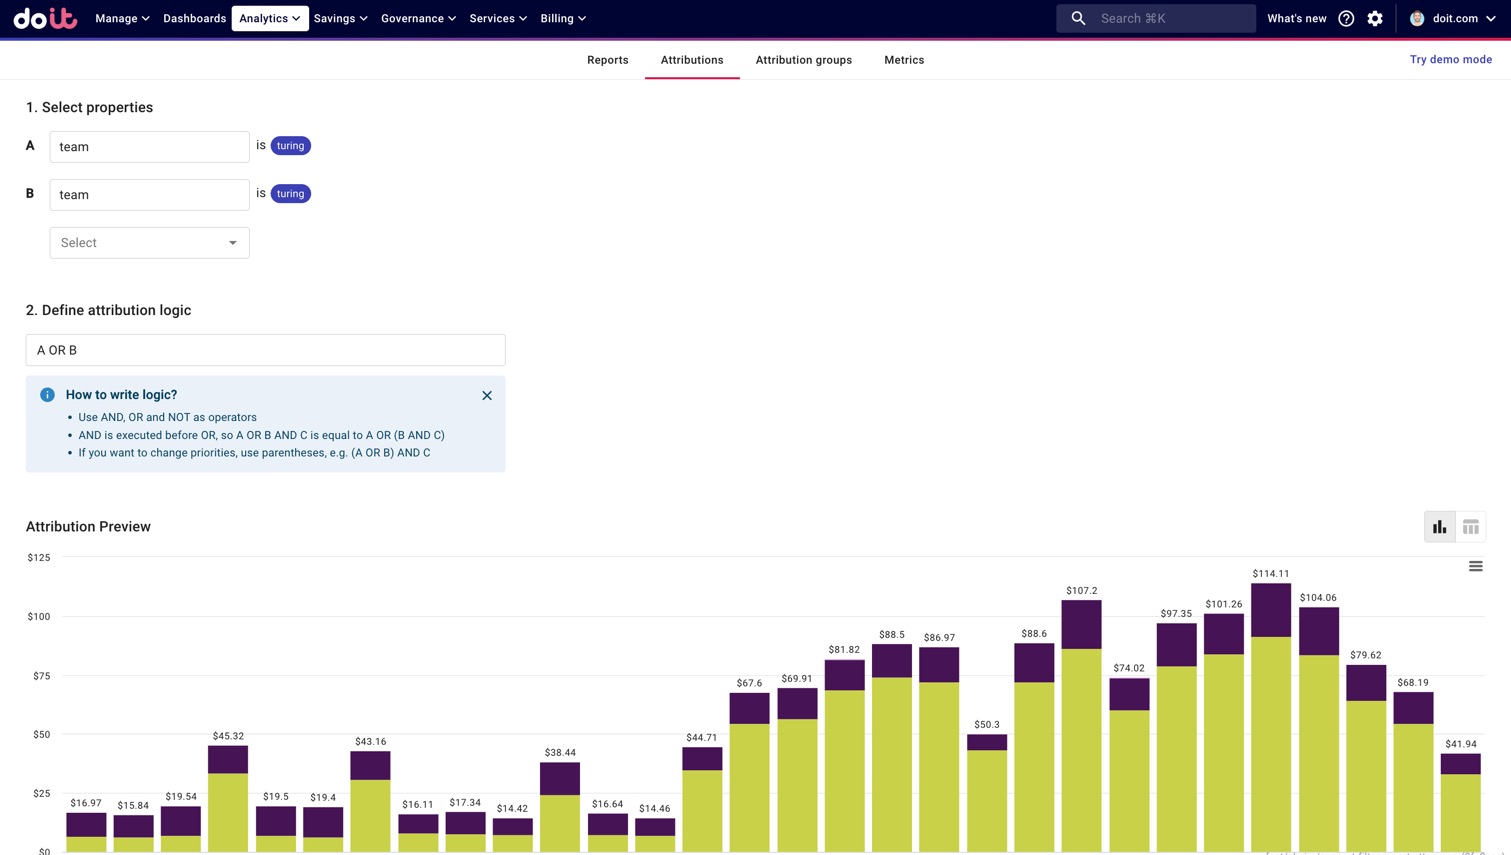This screenshot has width=1511, height=855.
Task: Close the How to write logic tip
Action: tap(487, 395)
